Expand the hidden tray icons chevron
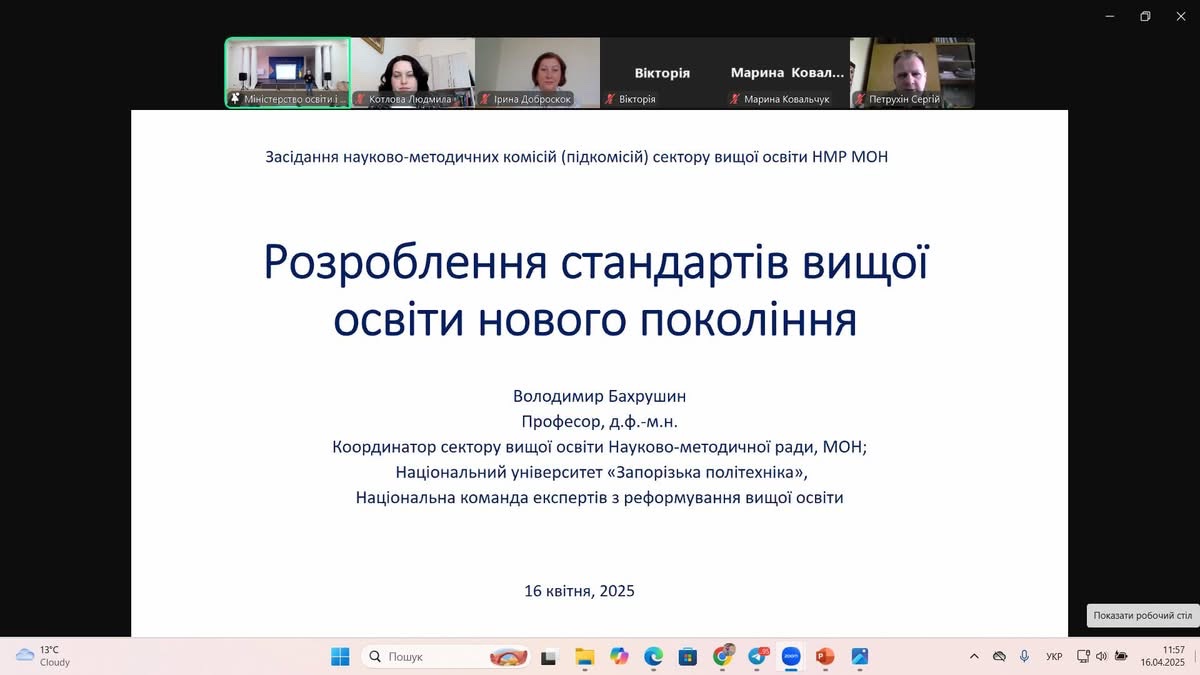This screenshot has height=675, width=1200. [x=974, y=657]
